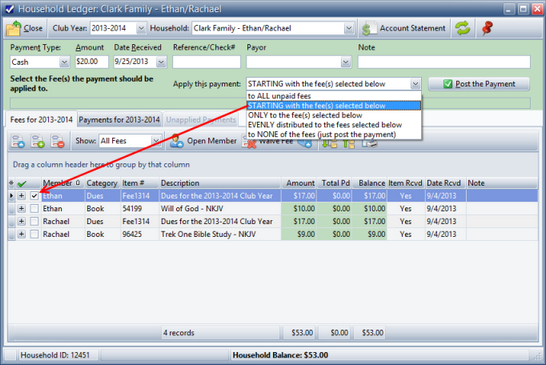Expand the Rachael Dues row details
Viewport: 546px width, 365px height.
22,222
